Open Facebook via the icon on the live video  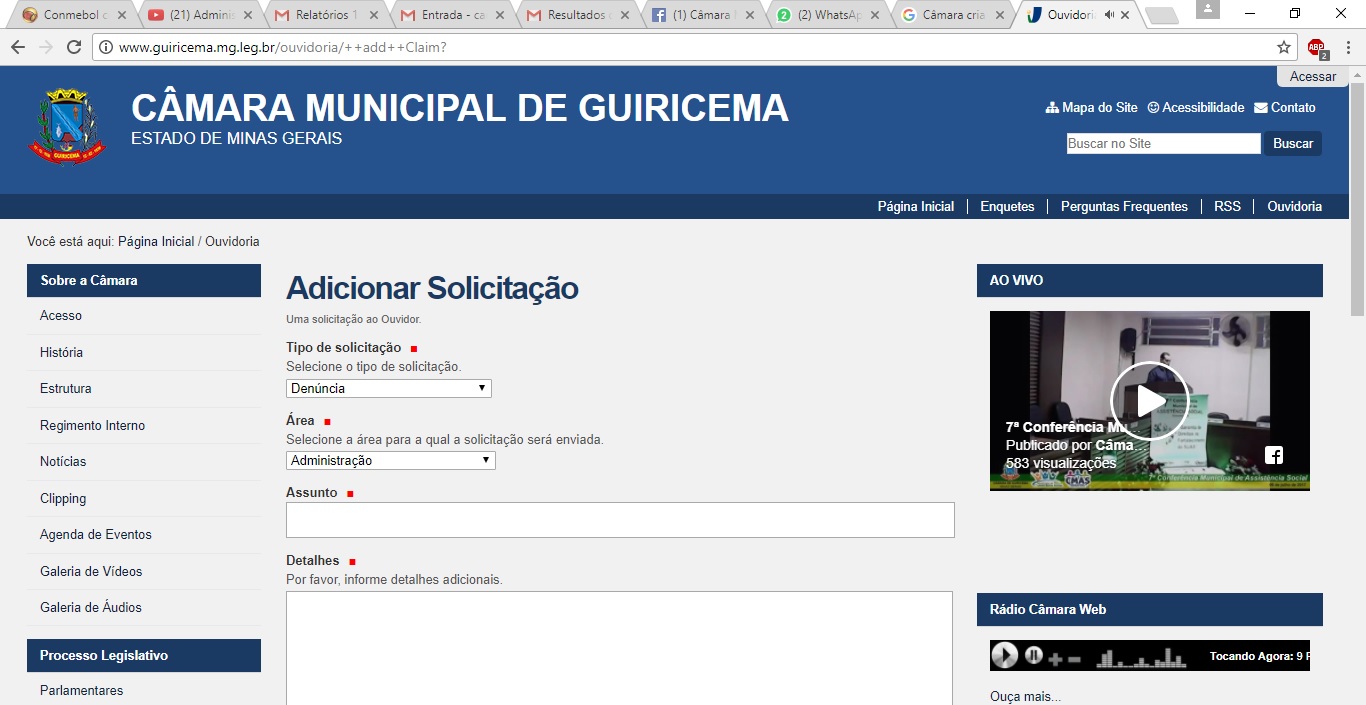pos(1273,454)
